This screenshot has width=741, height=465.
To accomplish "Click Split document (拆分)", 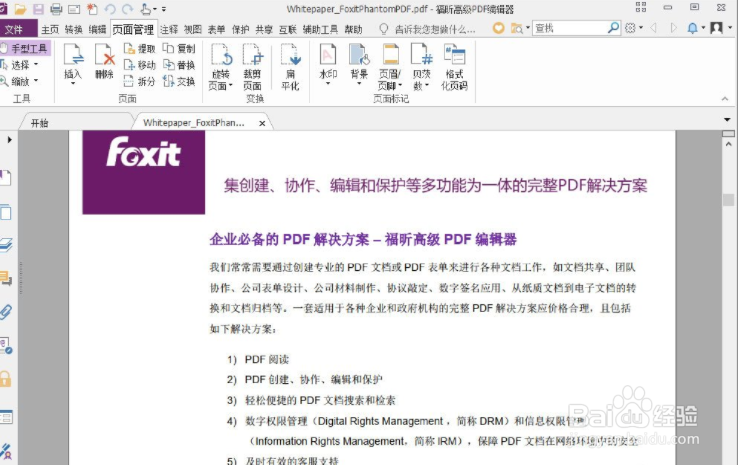I will click(140, 81).
